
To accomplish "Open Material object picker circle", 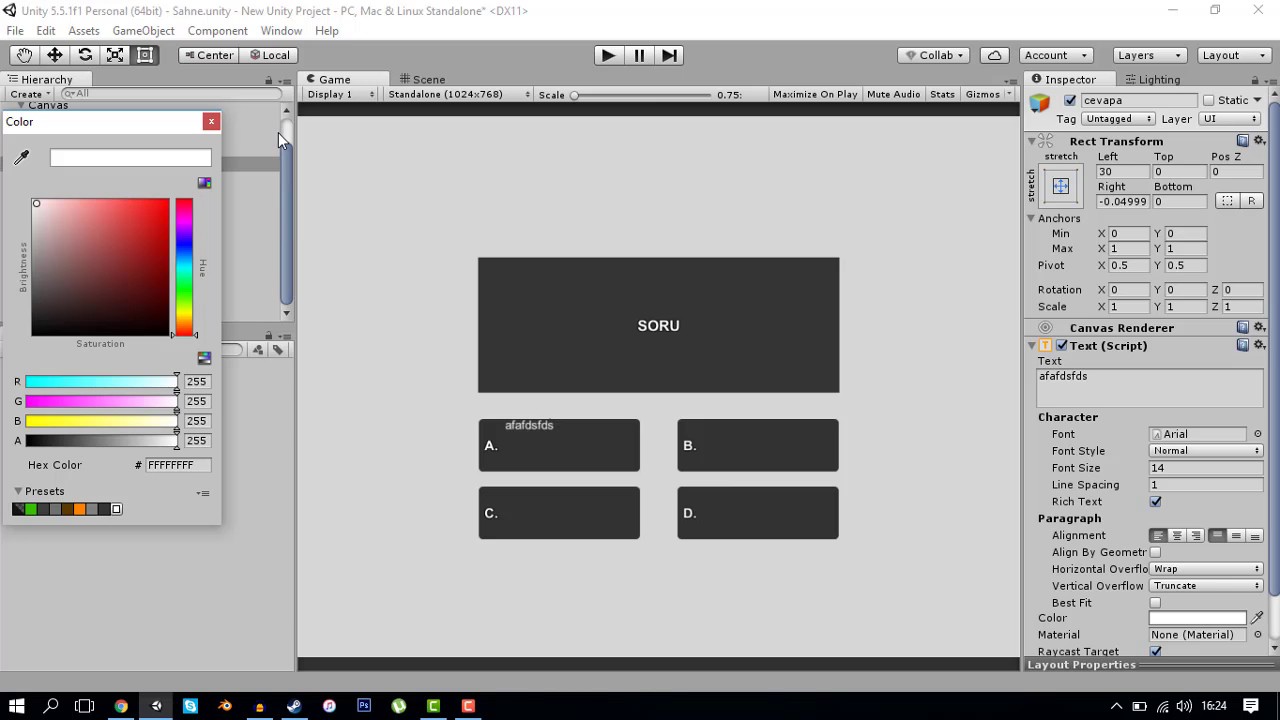I will coord(1258,635).
